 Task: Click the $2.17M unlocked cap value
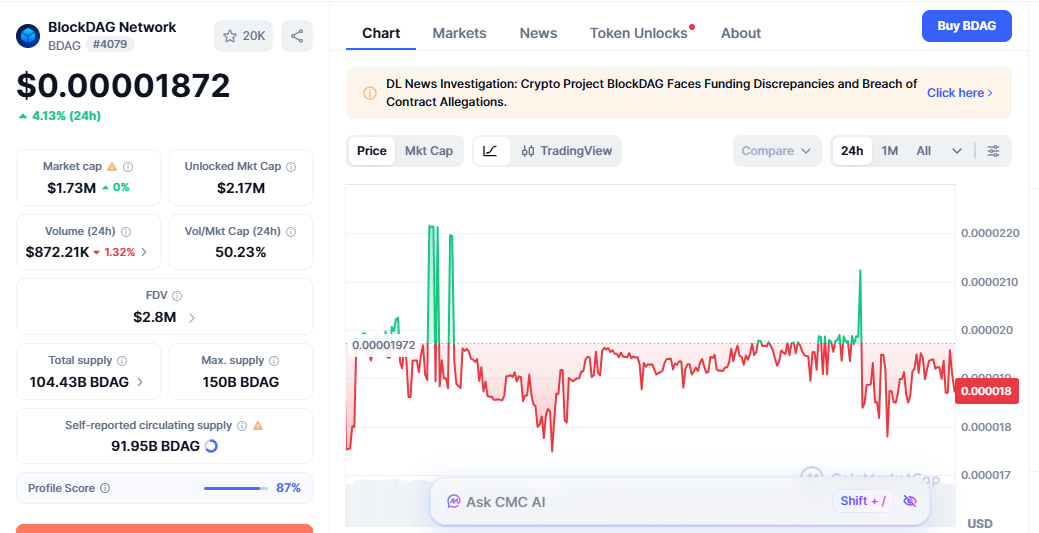pos(241,188)
